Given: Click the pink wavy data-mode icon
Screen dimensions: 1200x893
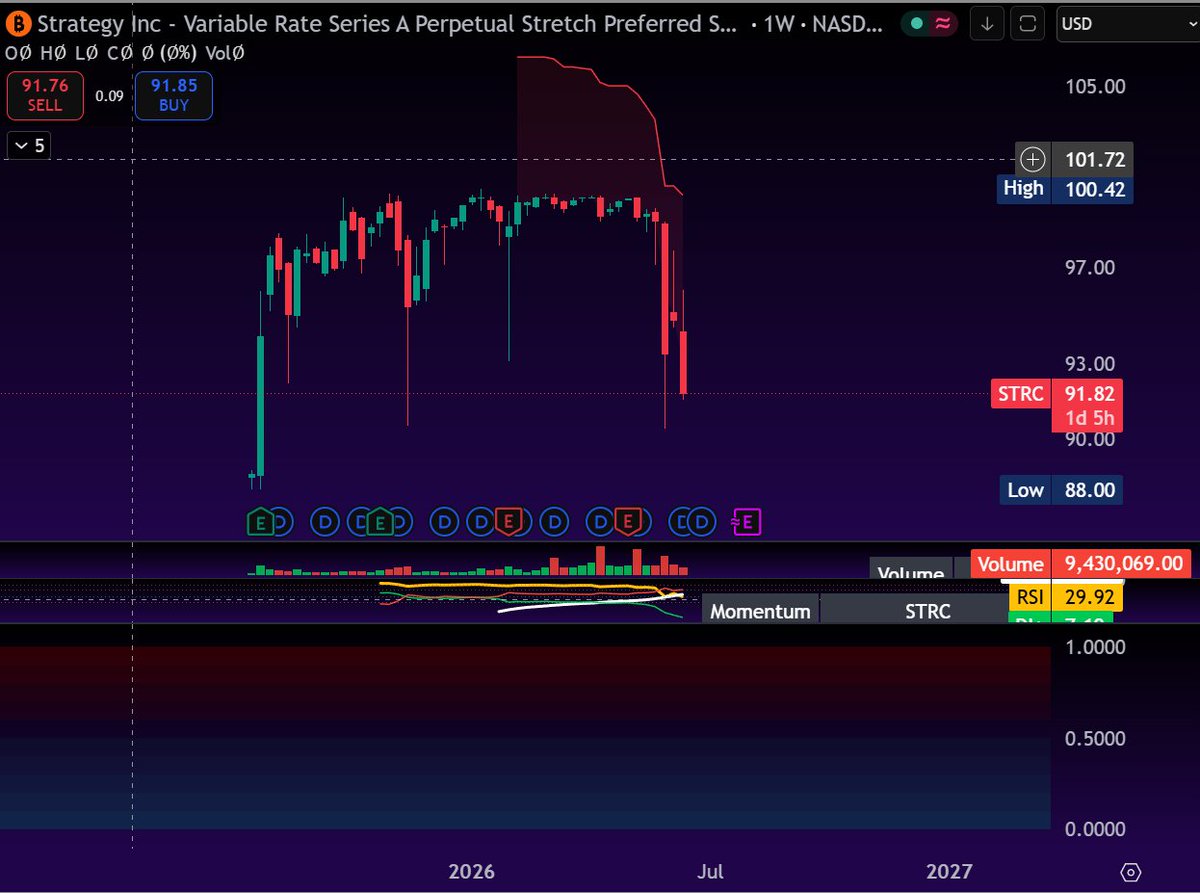Looking at the screenshot, I should click(x=942, y=24).
